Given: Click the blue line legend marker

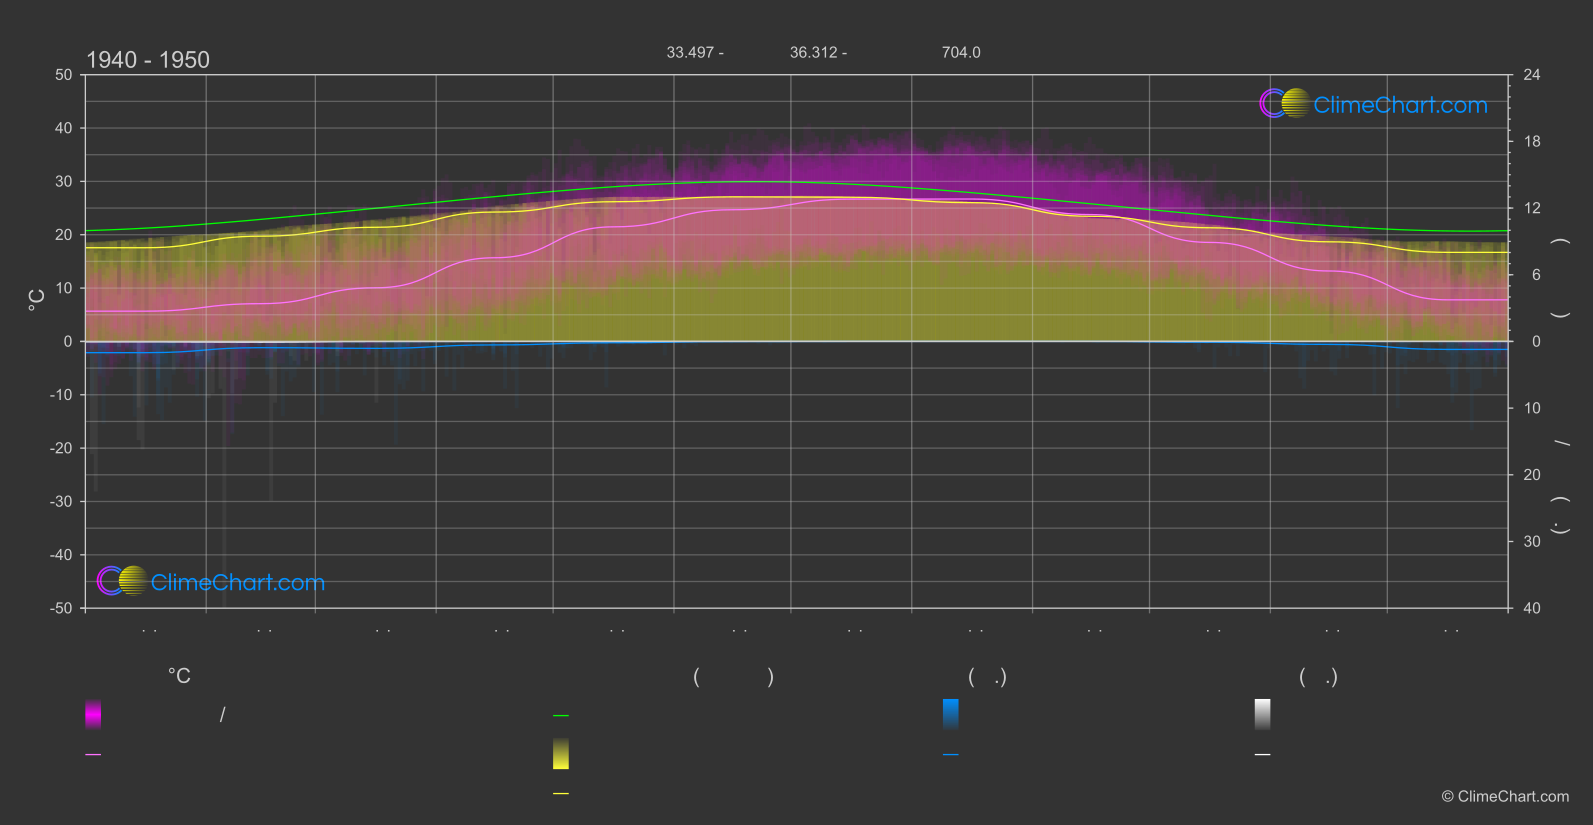Looking at the screenshot, I should (x=951, y=755).
